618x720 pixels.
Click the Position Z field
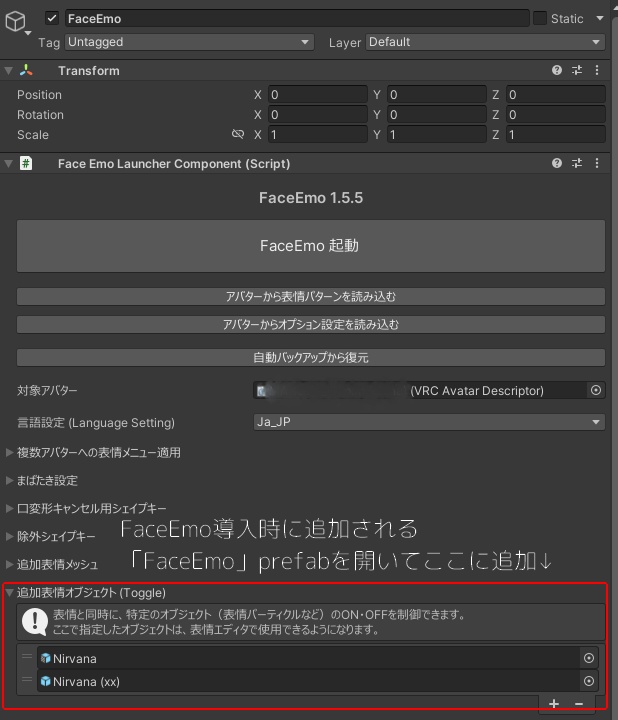click(x=556, y=95)
